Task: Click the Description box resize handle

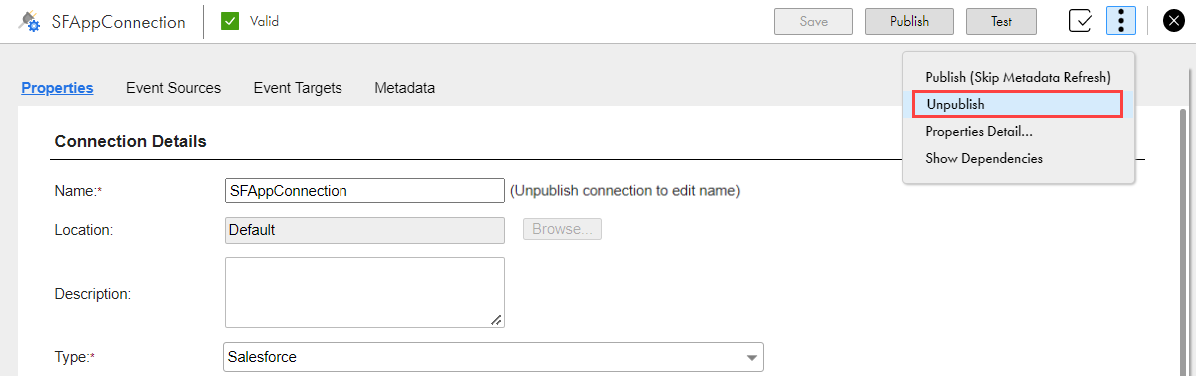Action: 496,320
